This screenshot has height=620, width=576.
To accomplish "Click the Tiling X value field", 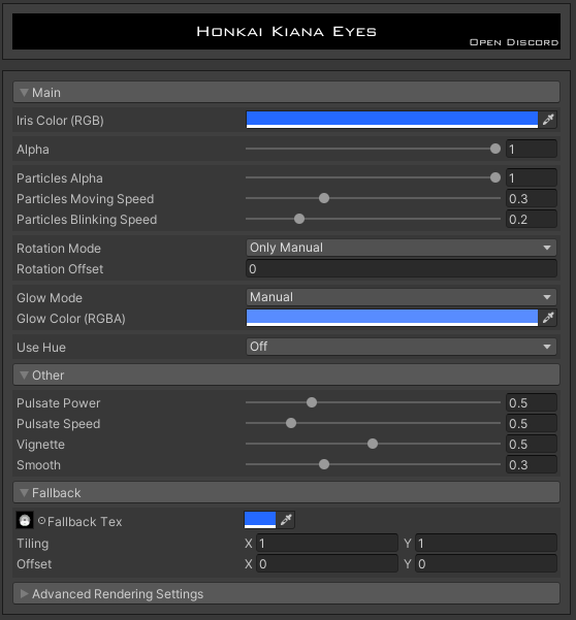I will pyautogui.click(x=327, y=543).
